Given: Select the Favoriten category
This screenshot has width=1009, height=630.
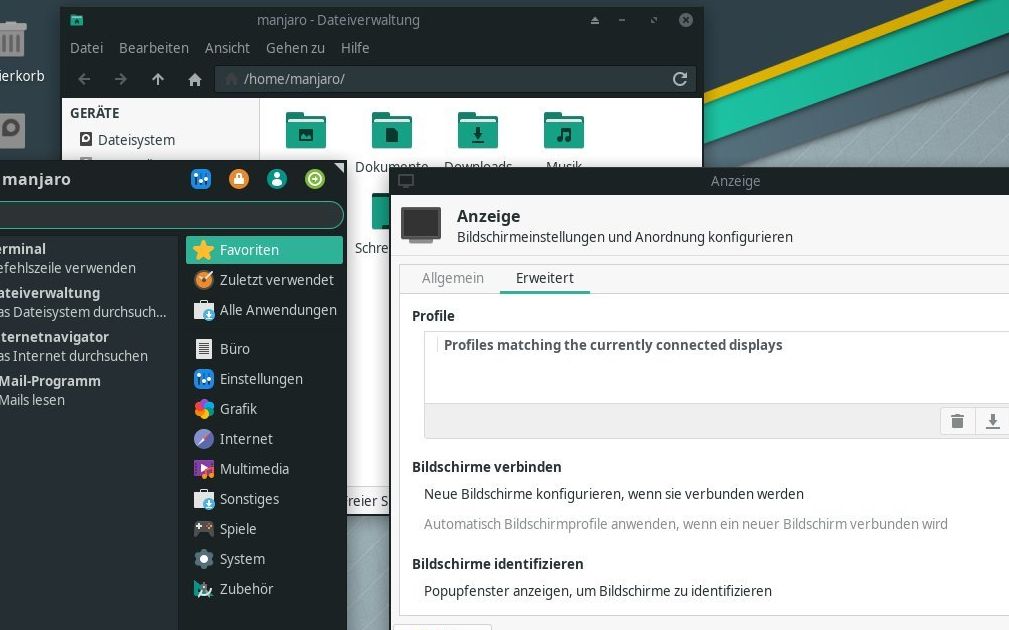Looking at the screenshot, I should pos(251,249).
